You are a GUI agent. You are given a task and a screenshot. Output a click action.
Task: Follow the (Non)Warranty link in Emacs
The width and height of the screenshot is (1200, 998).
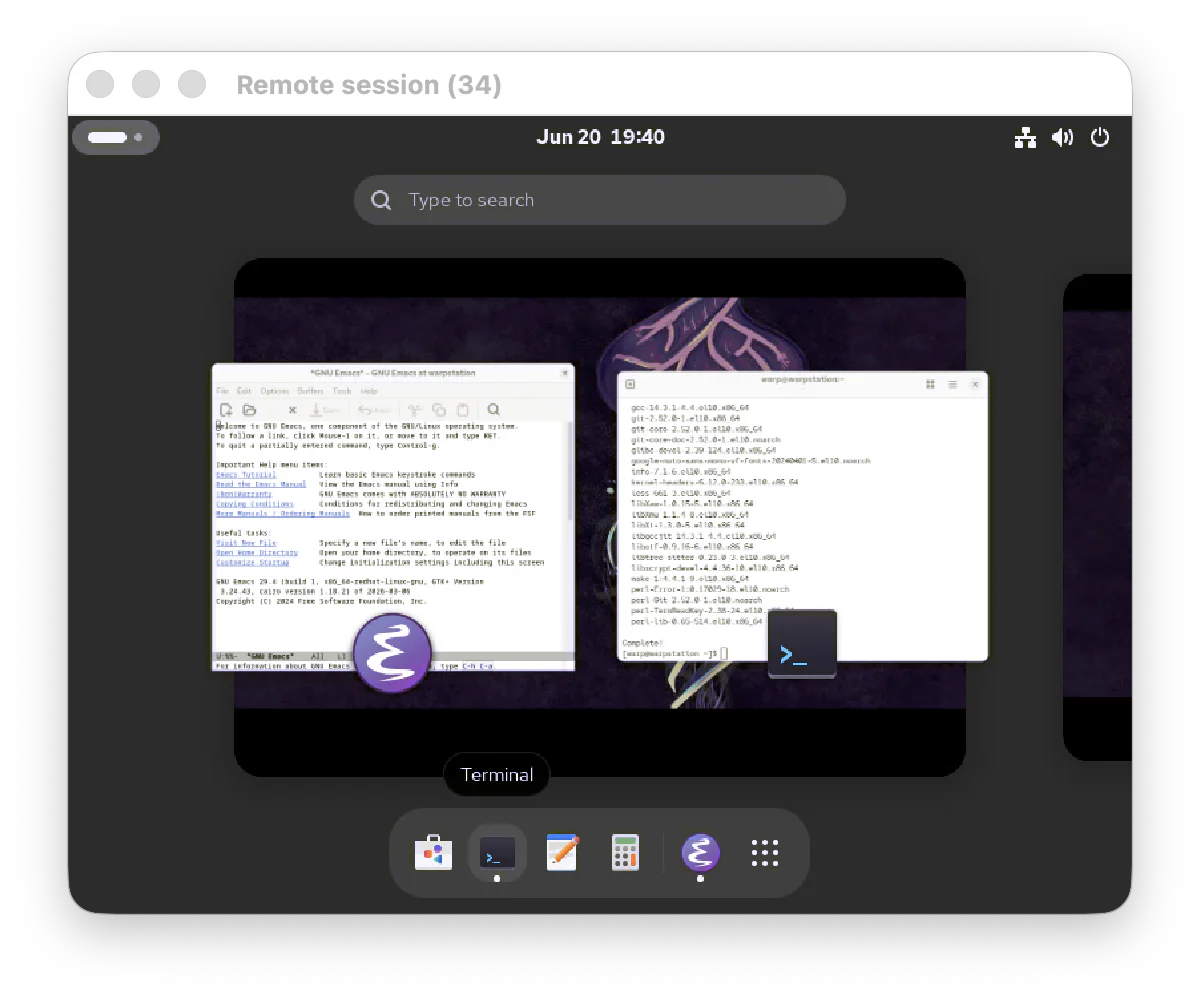[244, 494]
